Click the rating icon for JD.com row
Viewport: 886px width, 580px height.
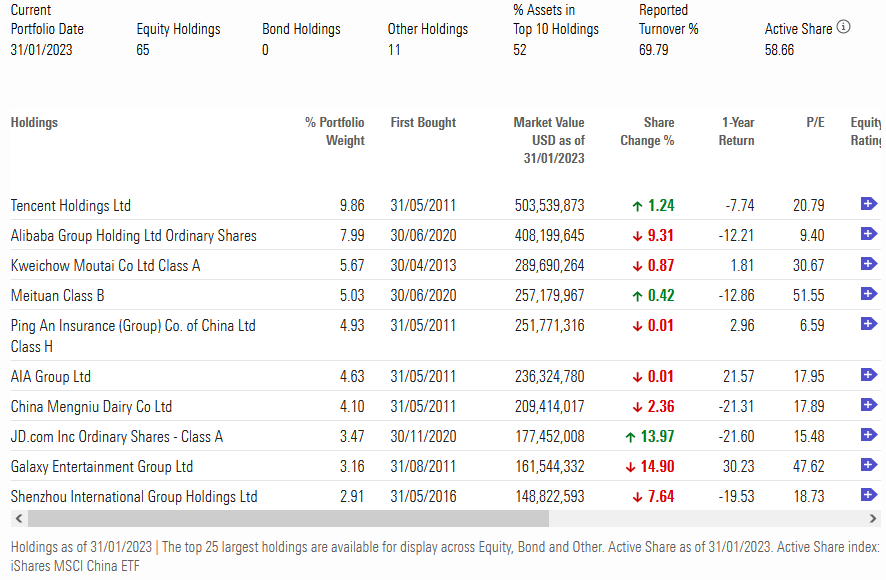[x=868, y=435]
